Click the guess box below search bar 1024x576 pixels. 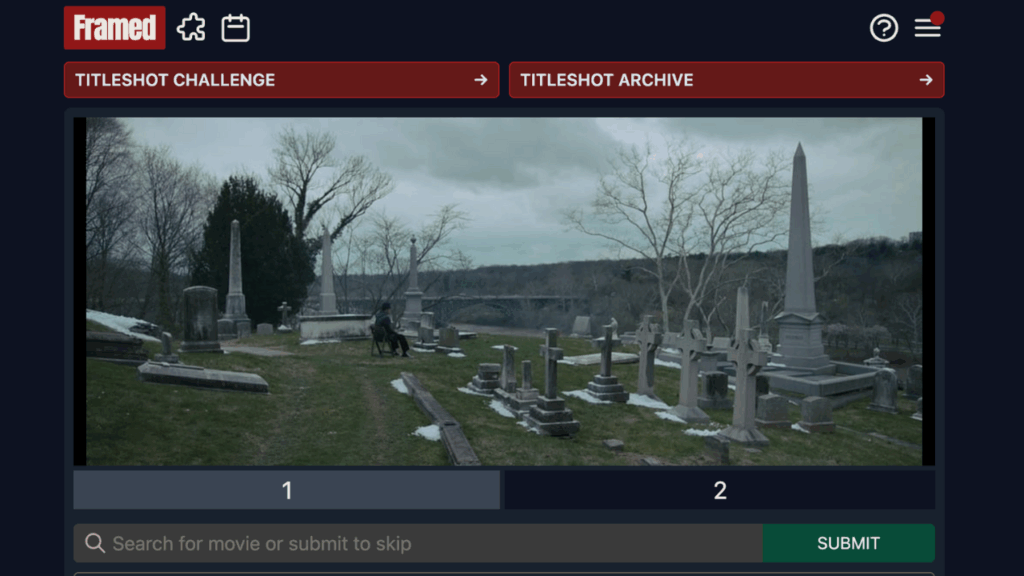[504, 573]
